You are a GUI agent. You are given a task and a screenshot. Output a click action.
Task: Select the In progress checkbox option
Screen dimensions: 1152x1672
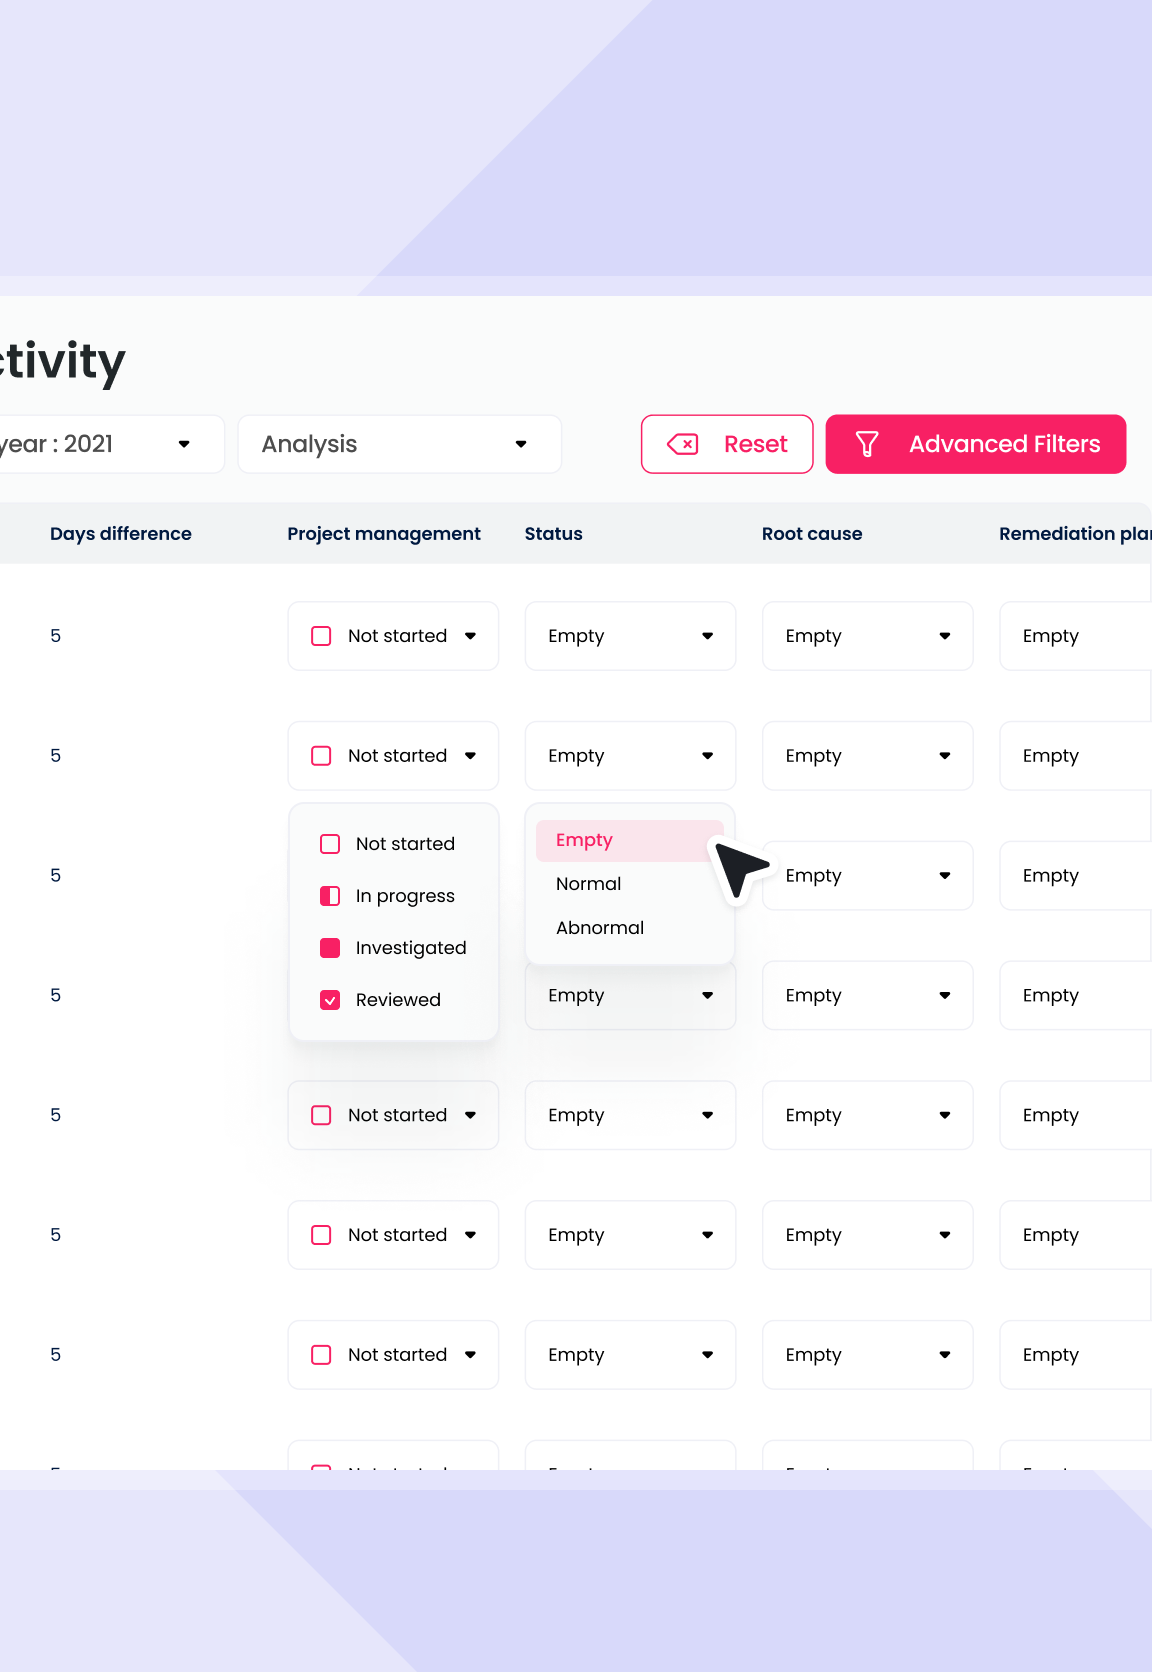click(330, 896)
